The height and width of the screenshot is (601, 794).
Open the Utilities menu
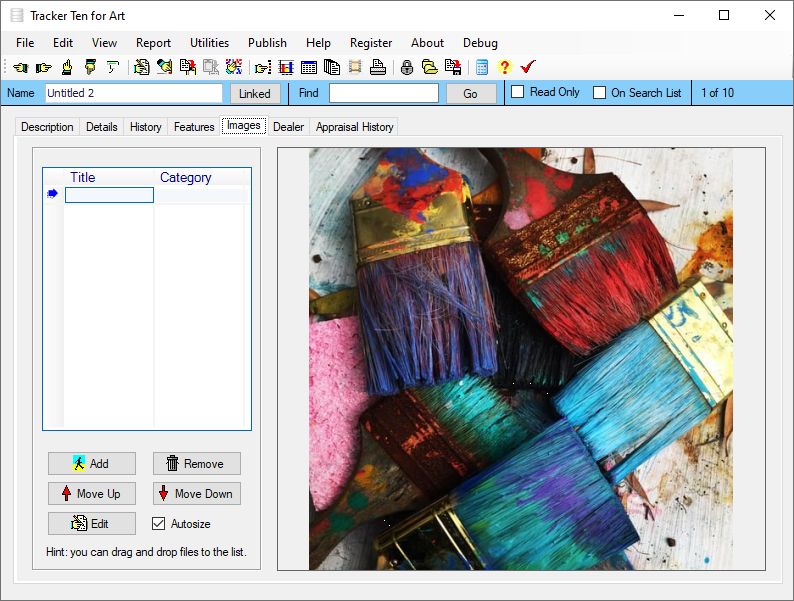coord(209,43)
